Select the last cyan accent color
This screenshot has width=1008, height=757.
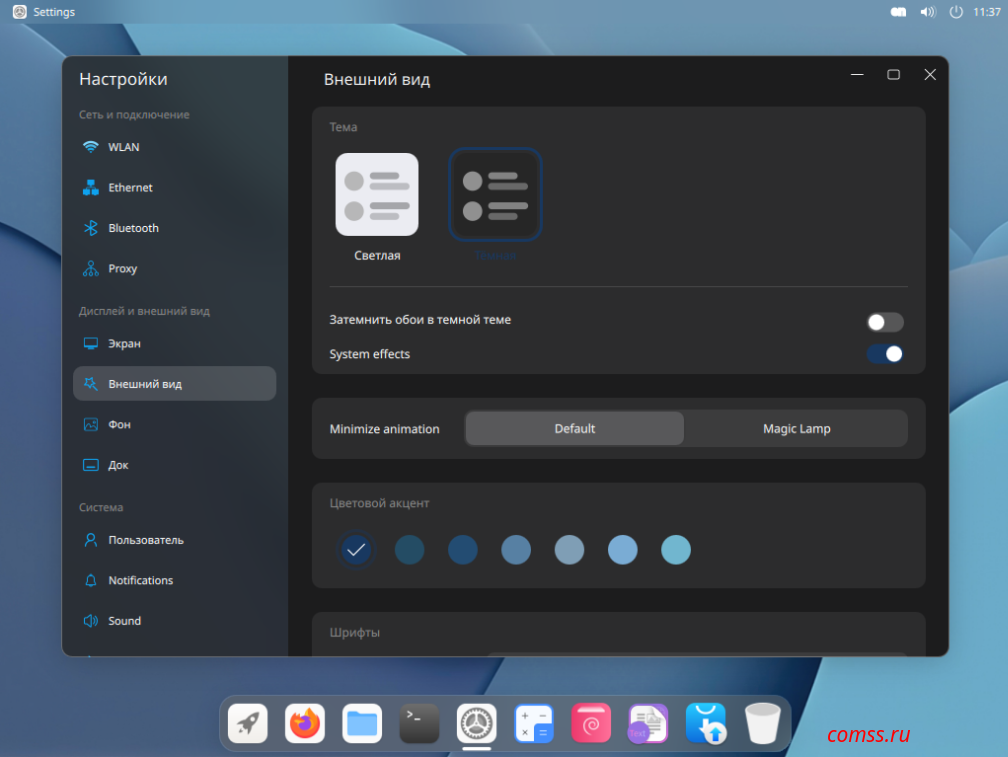[x=676, y=550]
